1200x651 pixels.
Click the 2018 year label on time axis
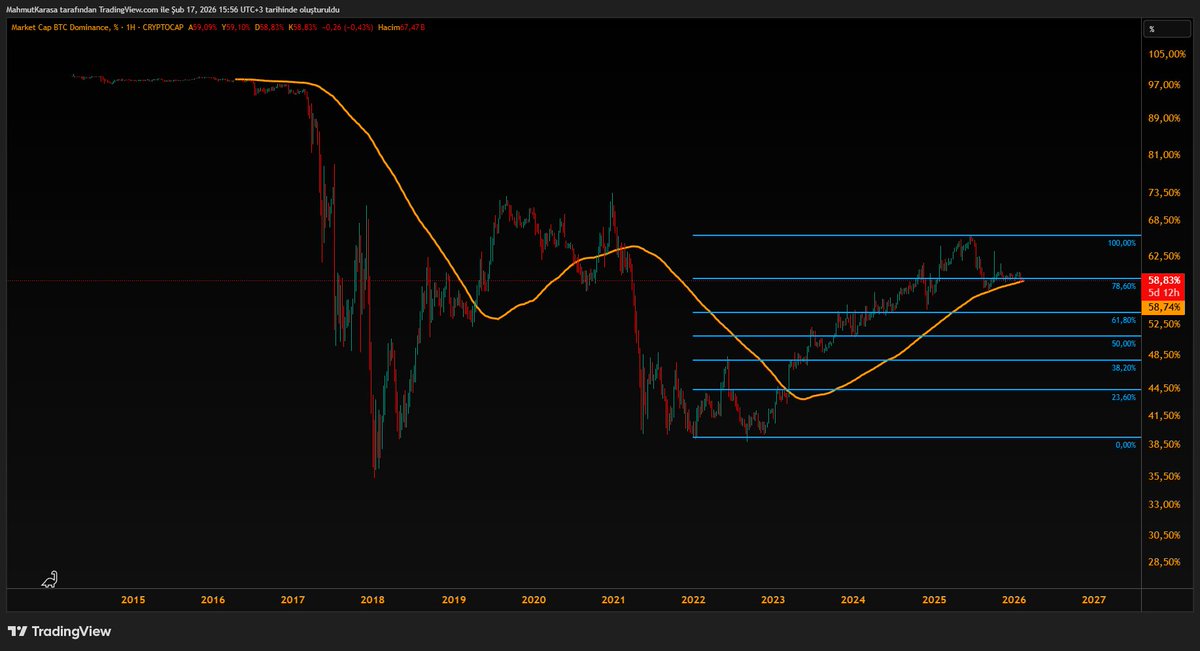click(372, 600)
